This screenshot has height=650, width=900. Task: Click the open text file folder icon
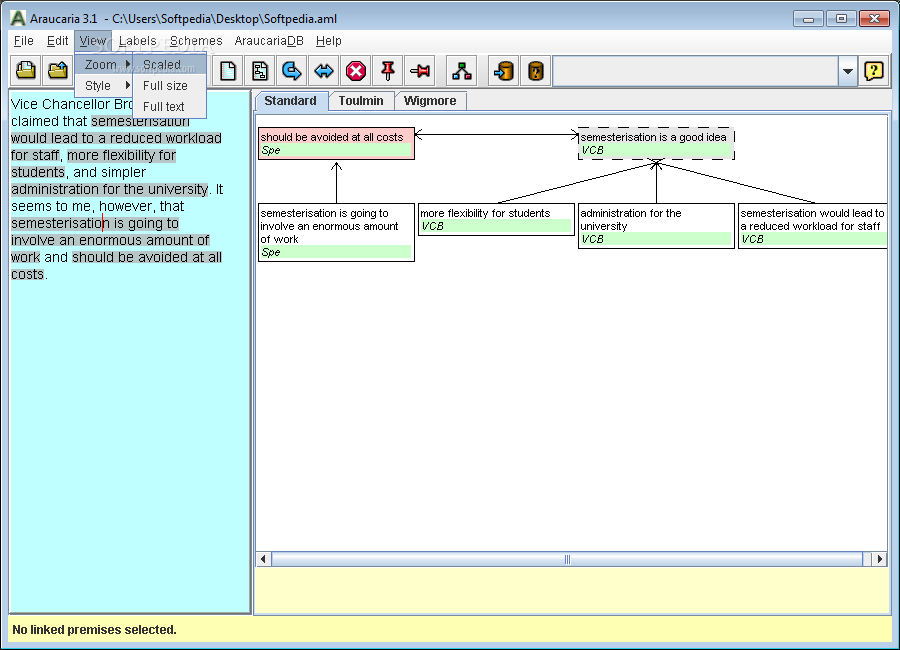click(x=26, y=71)
